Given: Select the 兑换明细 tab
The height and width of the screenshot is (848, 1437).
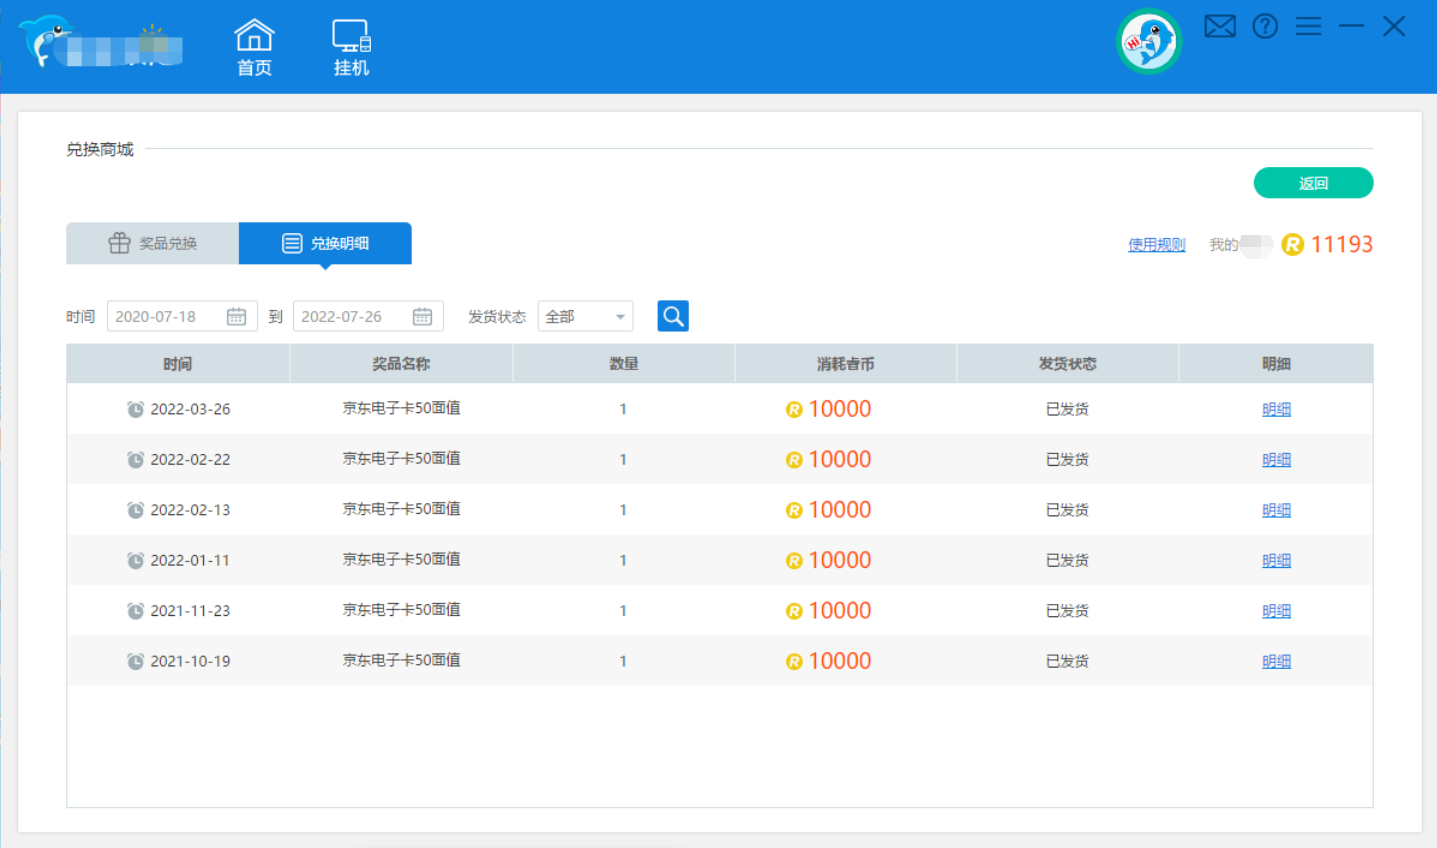Looking at the screenshot, I should click(x=325, y=242).
